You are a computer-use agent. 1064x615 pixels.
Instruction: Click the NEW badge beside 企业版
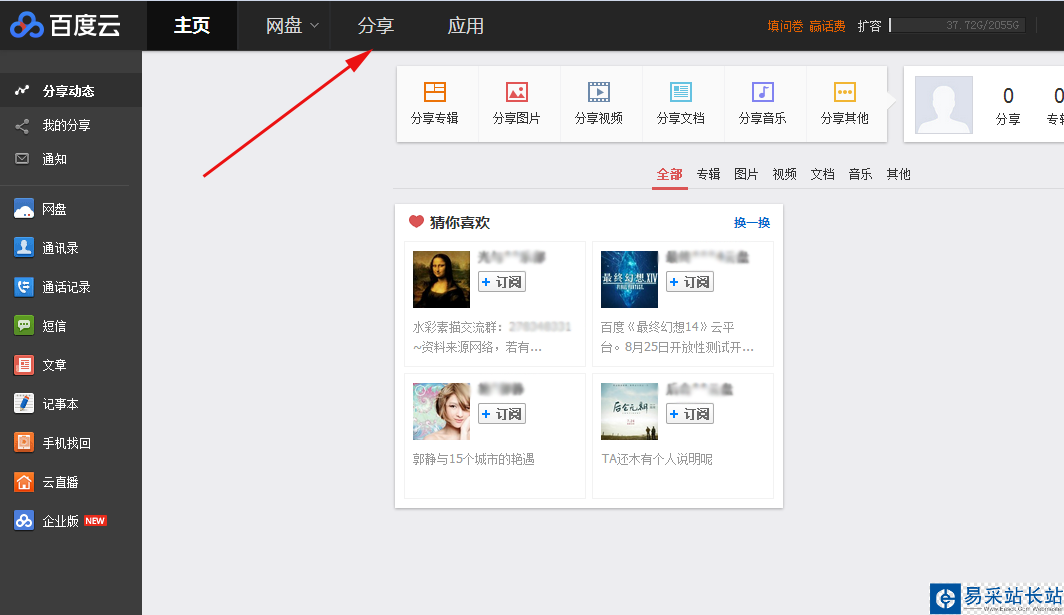coord(95,521)
